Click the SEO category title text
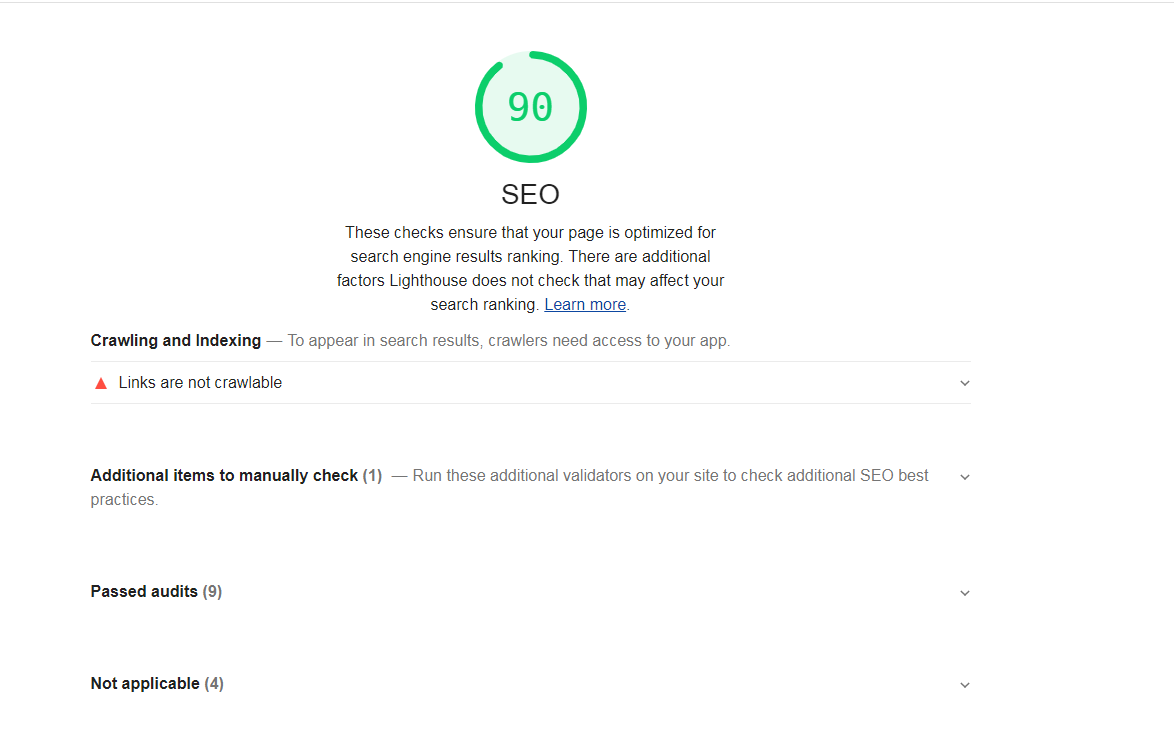Image resolution: width=1174 pixels, height=747 pixels. tap(530, 194)
